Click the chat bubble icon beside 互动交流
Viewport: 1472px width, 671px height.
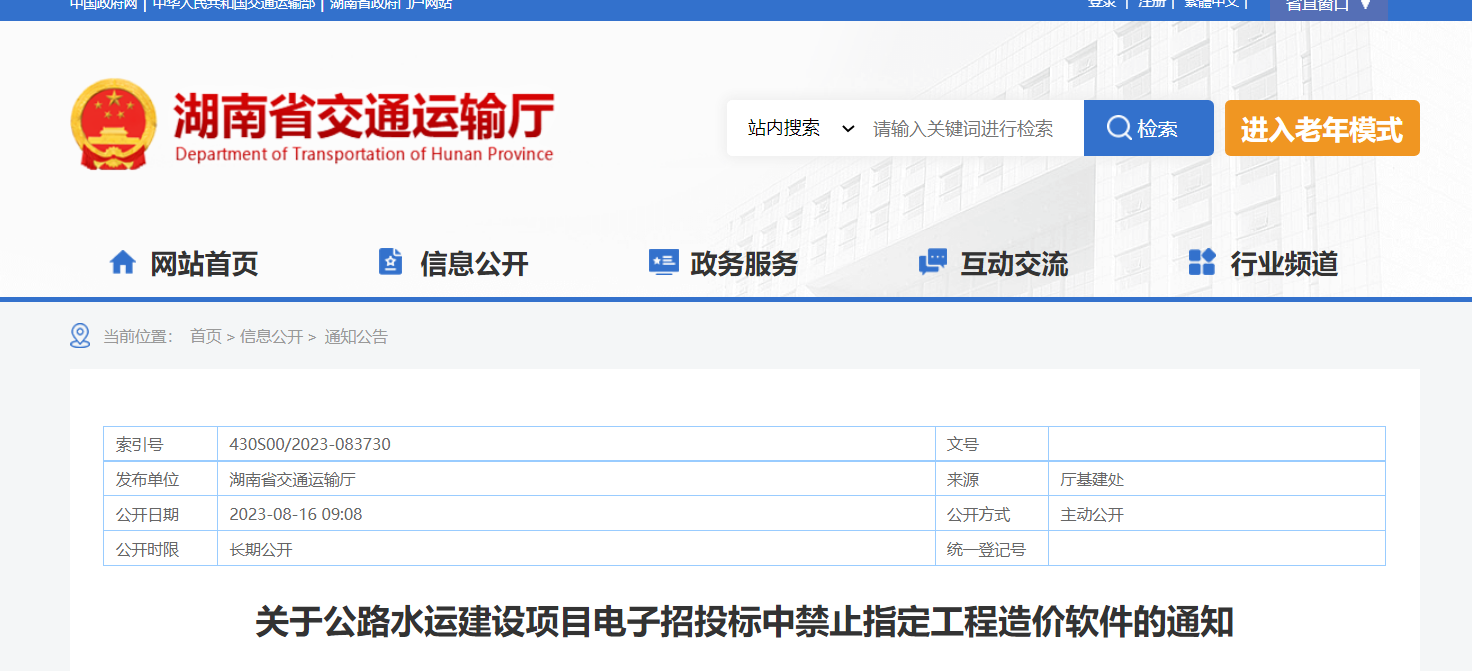click(932, 261)
